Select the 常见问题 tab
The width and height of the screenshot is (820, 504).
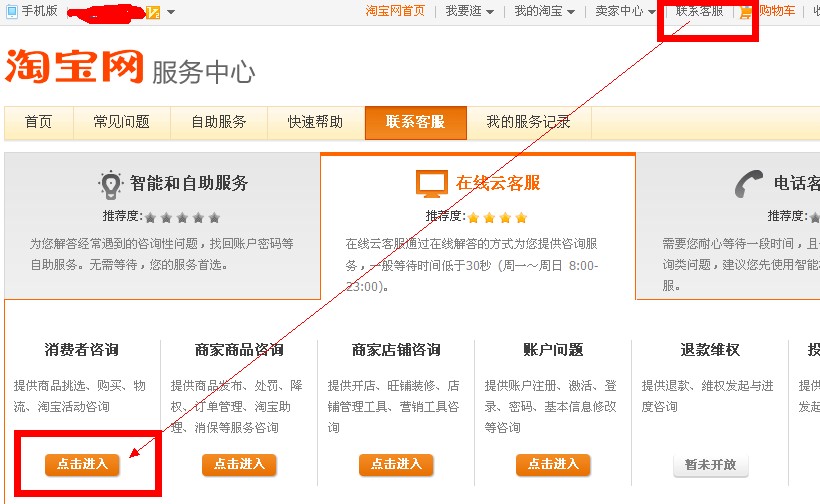tap(121, 122)
